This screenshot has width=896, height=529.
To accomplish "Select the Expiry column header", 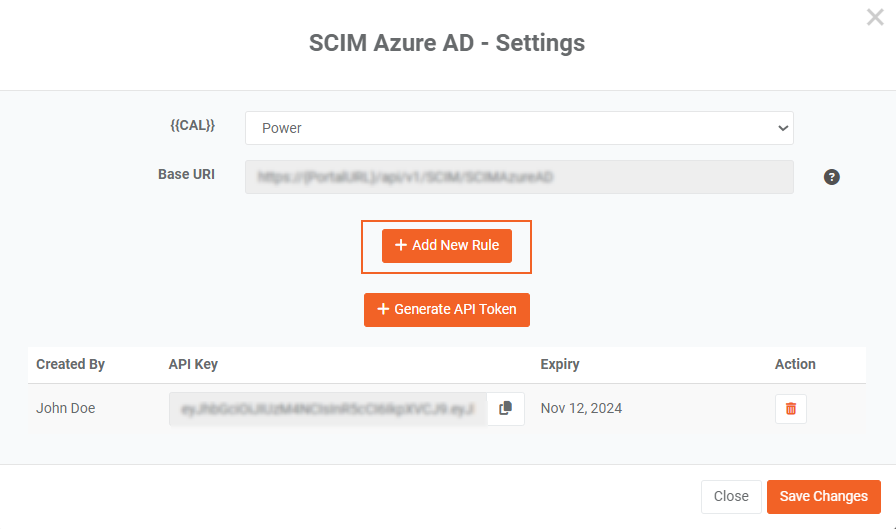I will 559,364.
